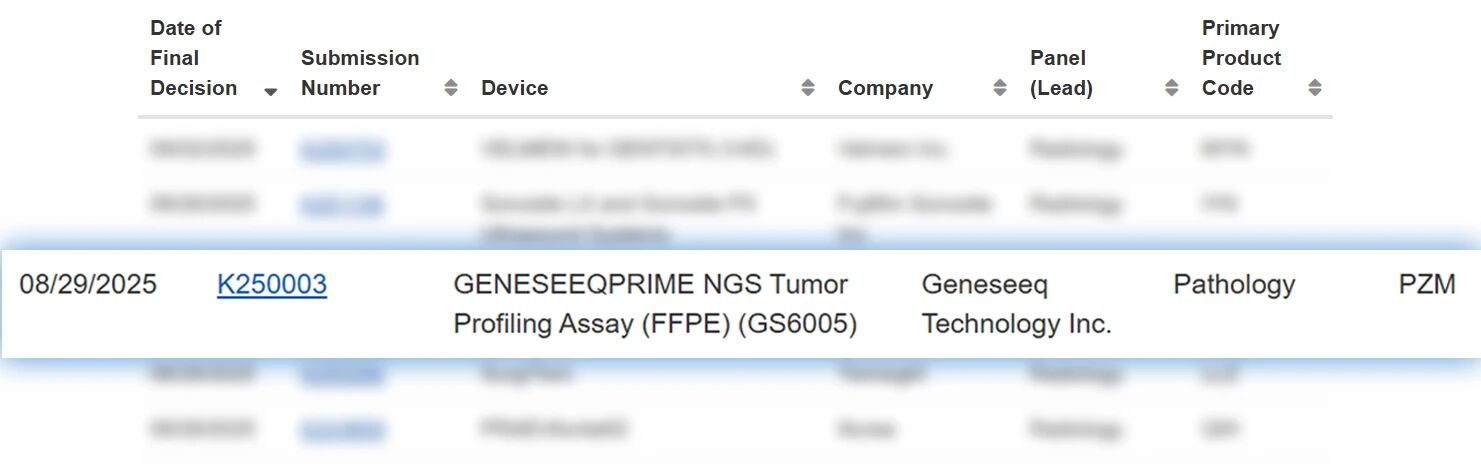Click the Geneseeq Technology Inc. company cell

[x=1016, y=304]
